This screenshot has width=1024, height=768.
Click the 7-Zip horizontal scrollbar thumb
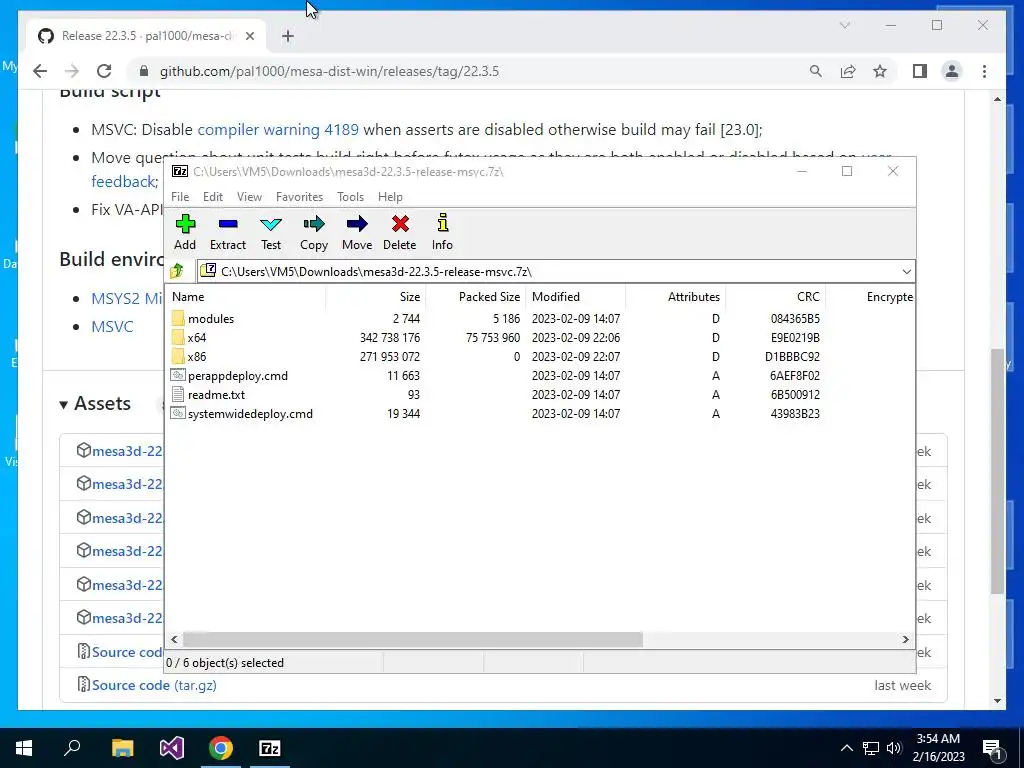coord(412,639)
